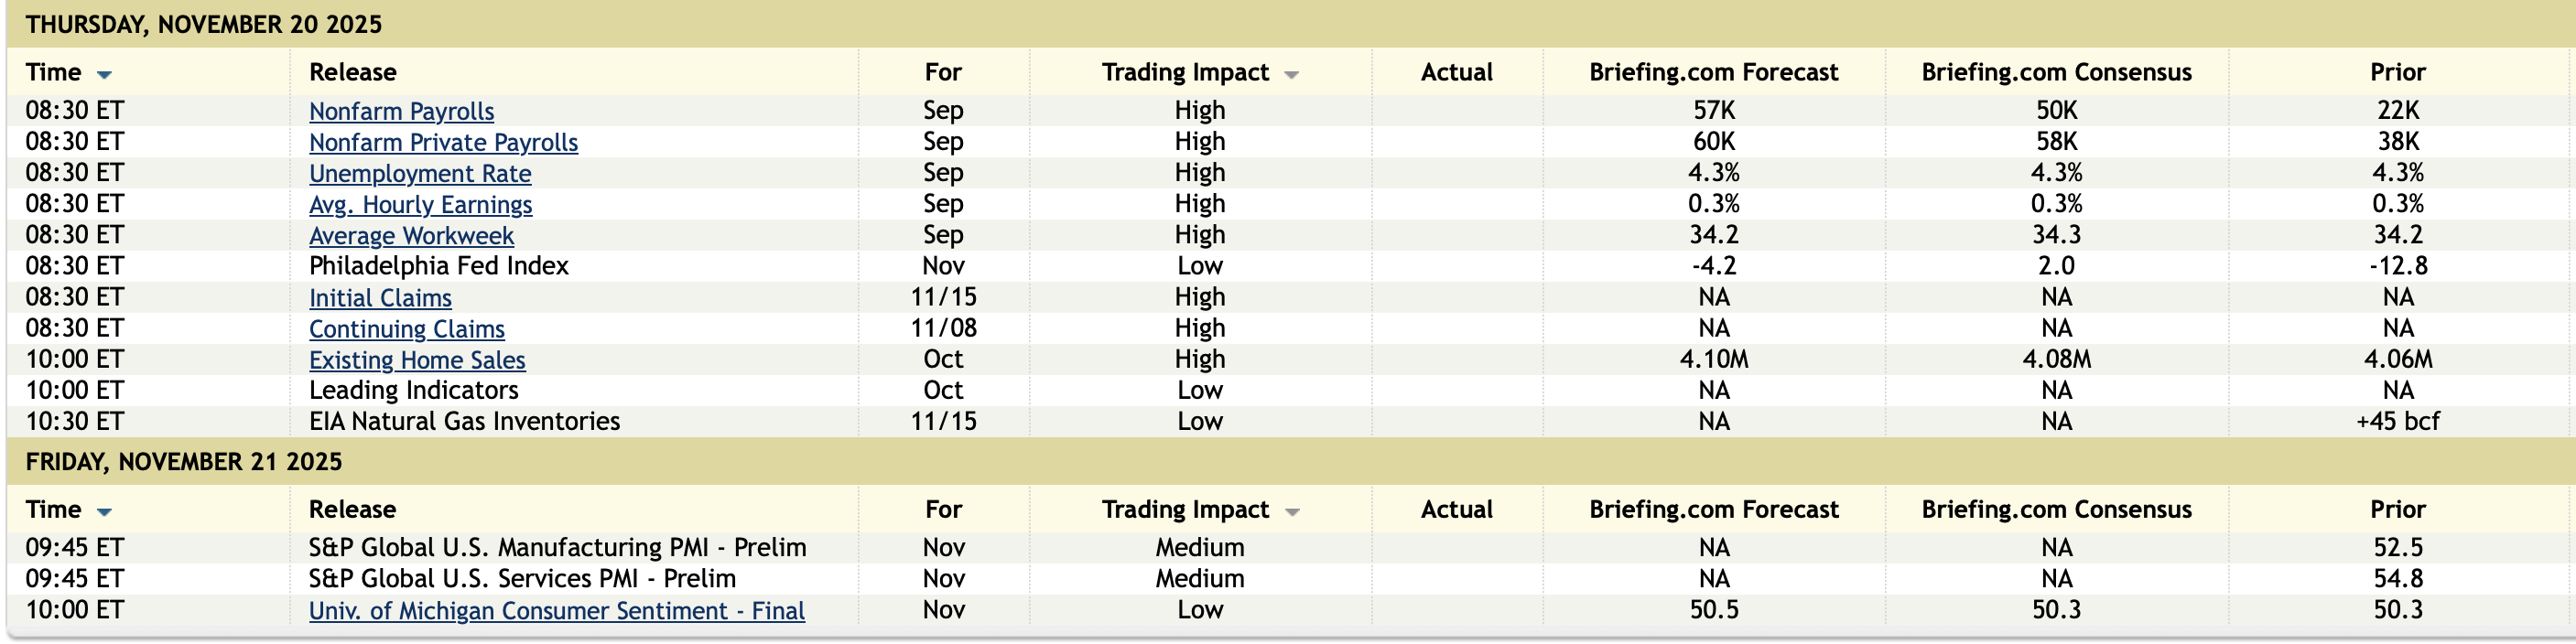Click Briefing.com Consensus header in Friday table
Screen dimensions: 2576x644
(2056, 509)
